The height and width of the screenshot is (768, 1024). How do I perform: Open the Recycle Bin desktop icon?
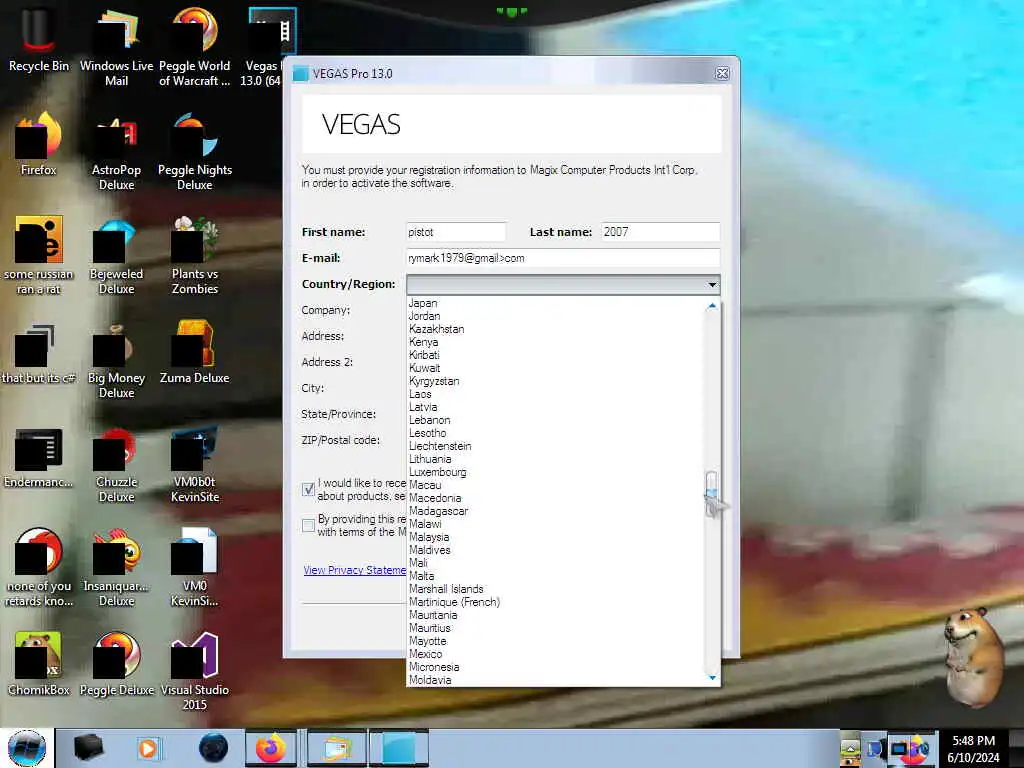click(x=39, y=39)
